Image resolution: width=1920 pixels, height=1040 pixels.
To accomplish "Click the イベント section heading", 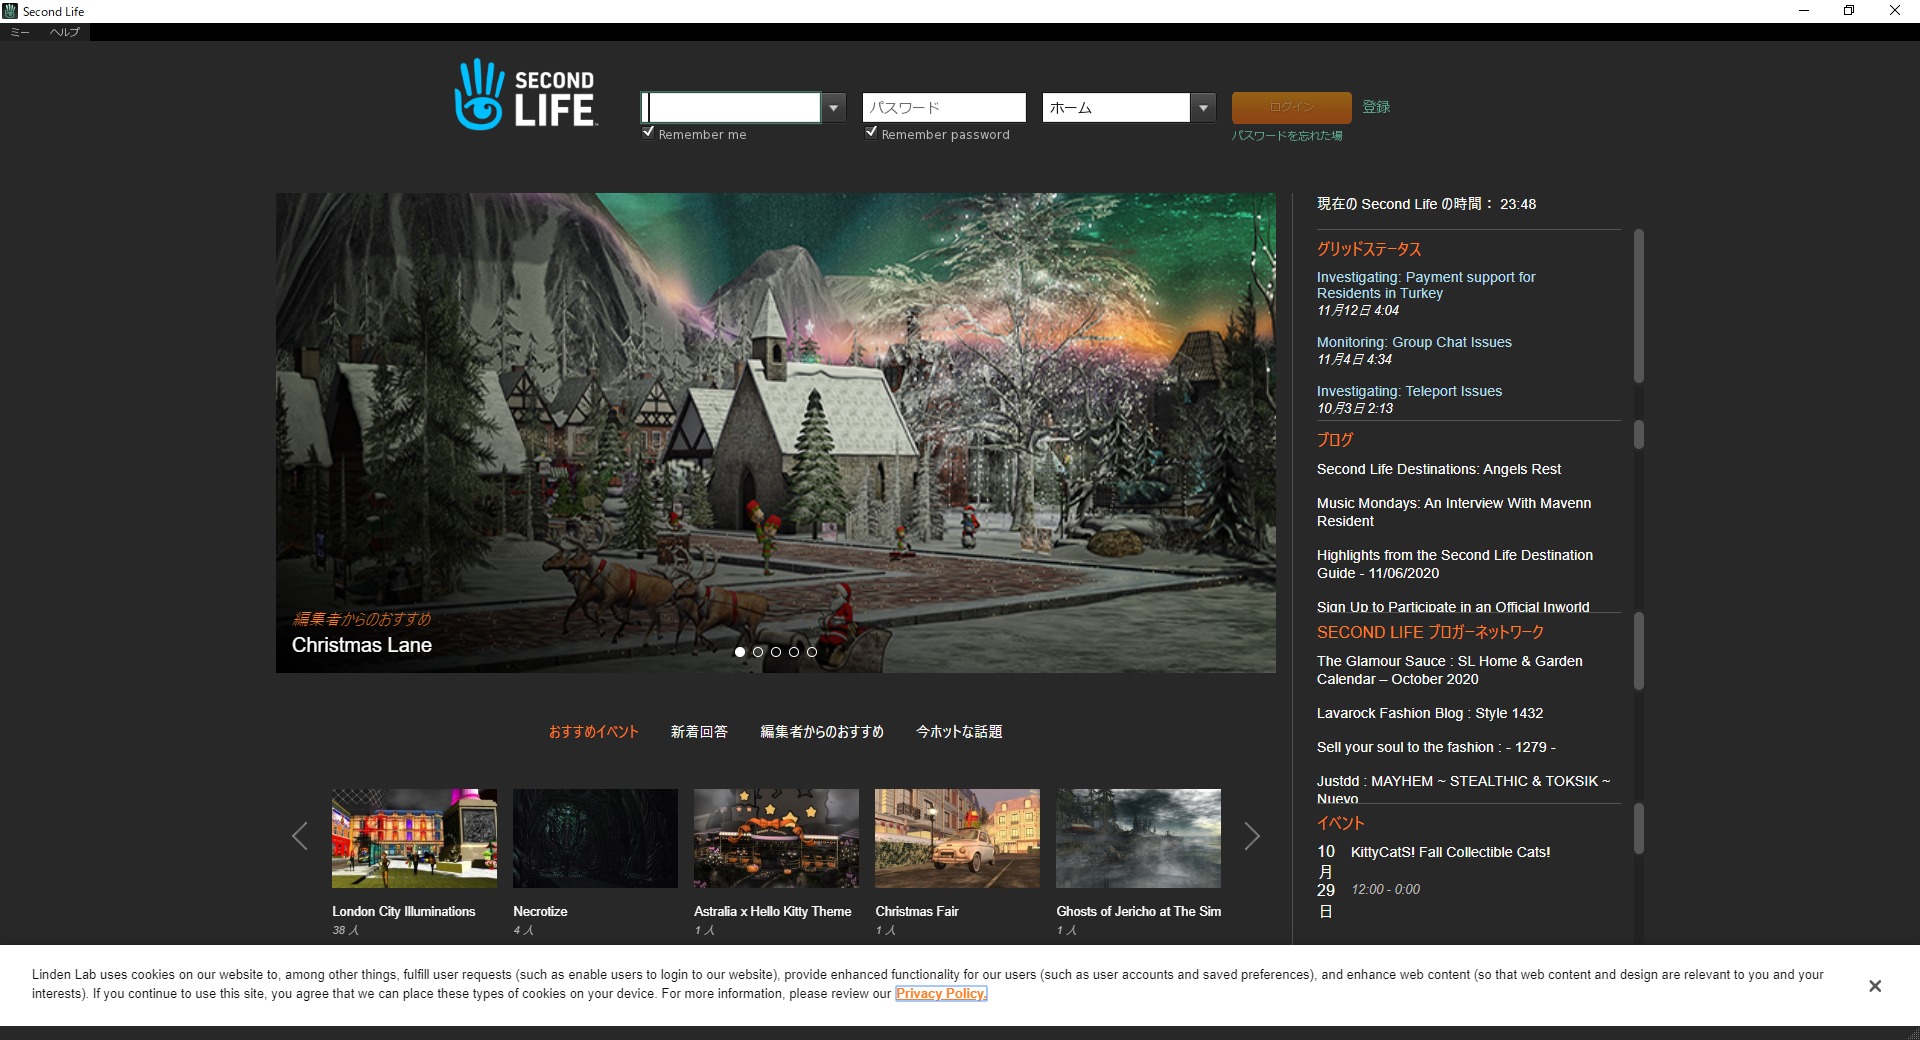I will 1340,823.
